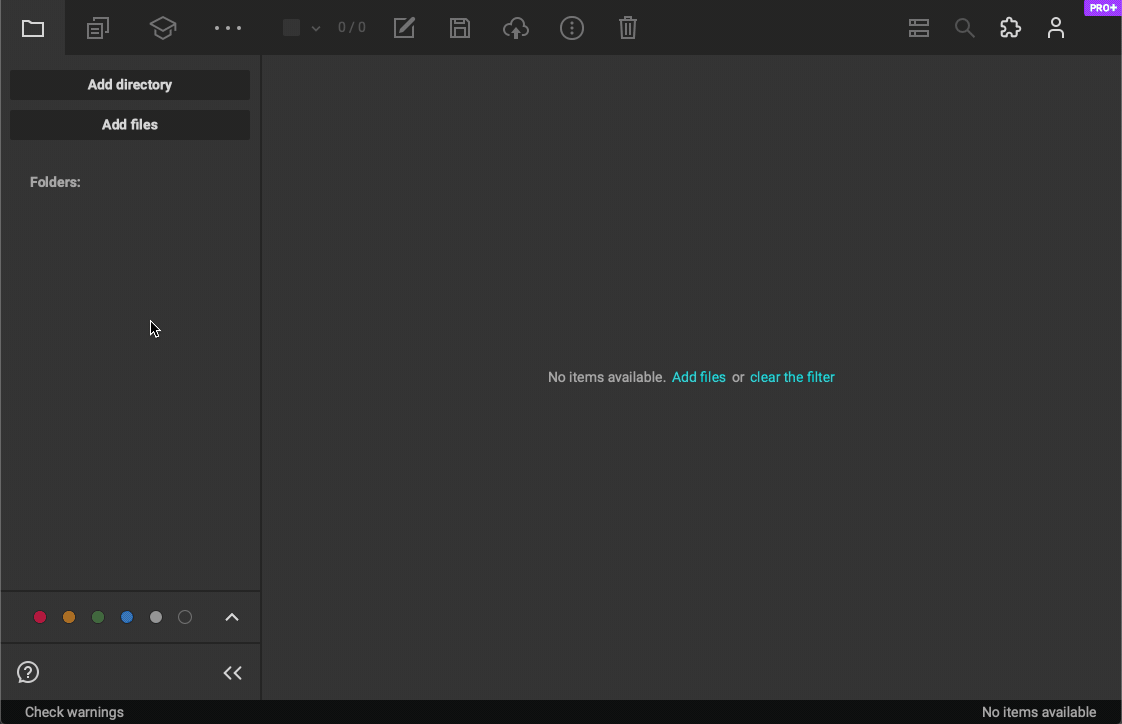
Task: Select the red color label swatch
Action: (40, 617)
